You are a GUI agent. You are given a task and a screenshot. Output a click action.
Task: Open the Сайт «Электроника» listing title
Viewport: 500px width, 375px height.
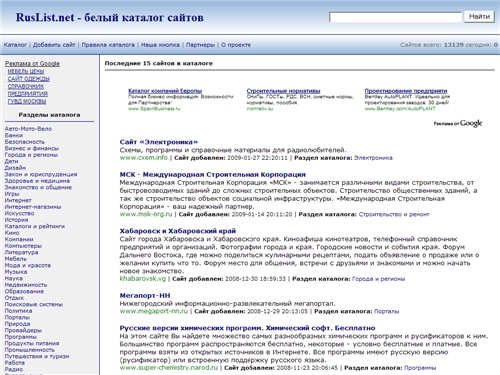[x=159, y=142]
